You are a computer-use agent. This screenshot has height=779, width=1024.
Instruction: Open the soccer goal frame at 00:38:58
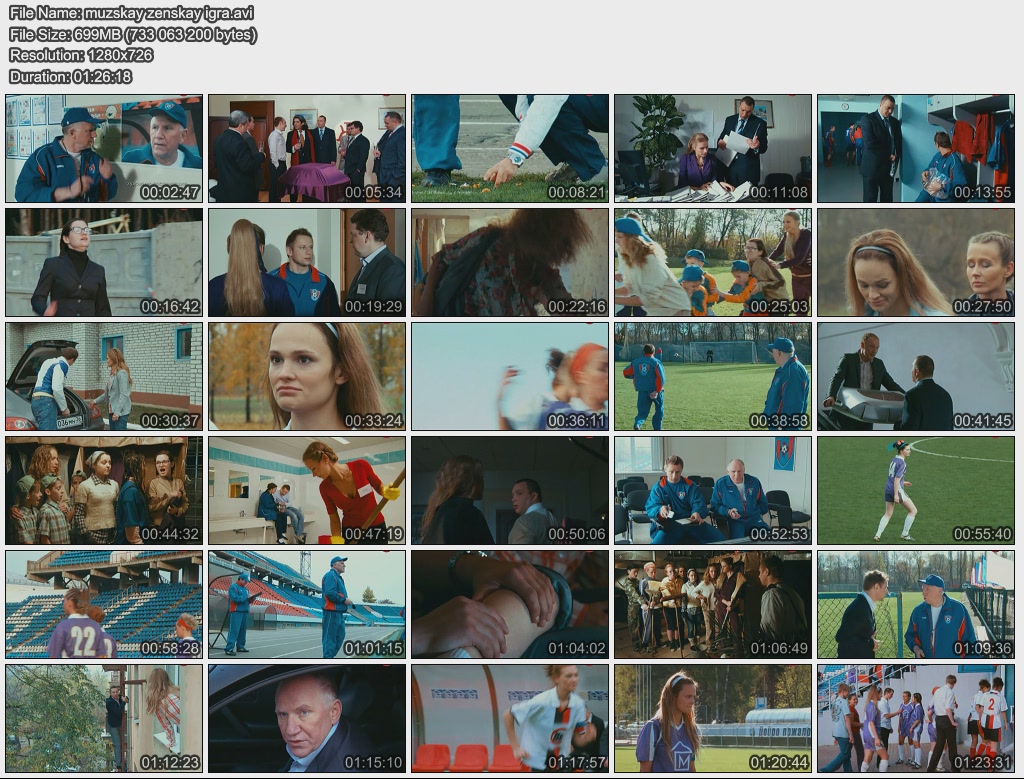coord(713,377)
